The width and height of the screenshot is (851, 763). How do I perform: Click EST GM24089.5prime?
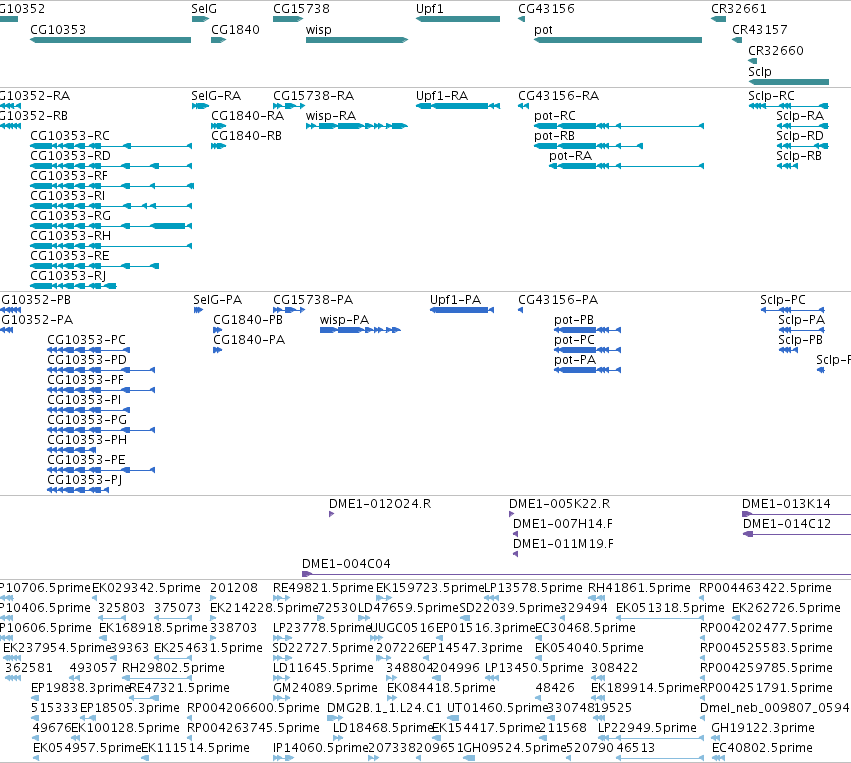click(325, 688)
